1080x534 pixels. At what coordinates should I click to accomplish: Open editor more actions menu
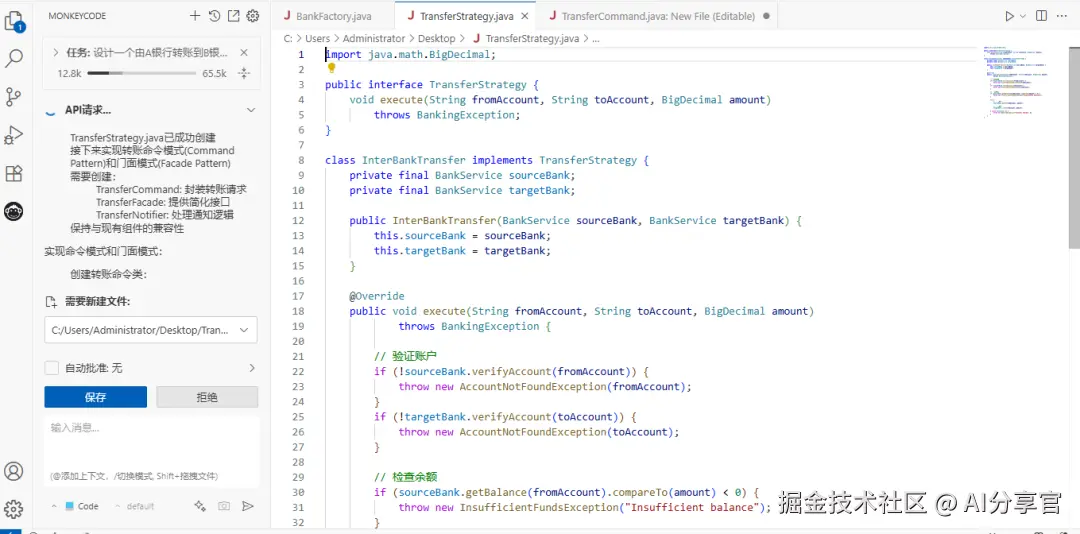coord(1061,16)
